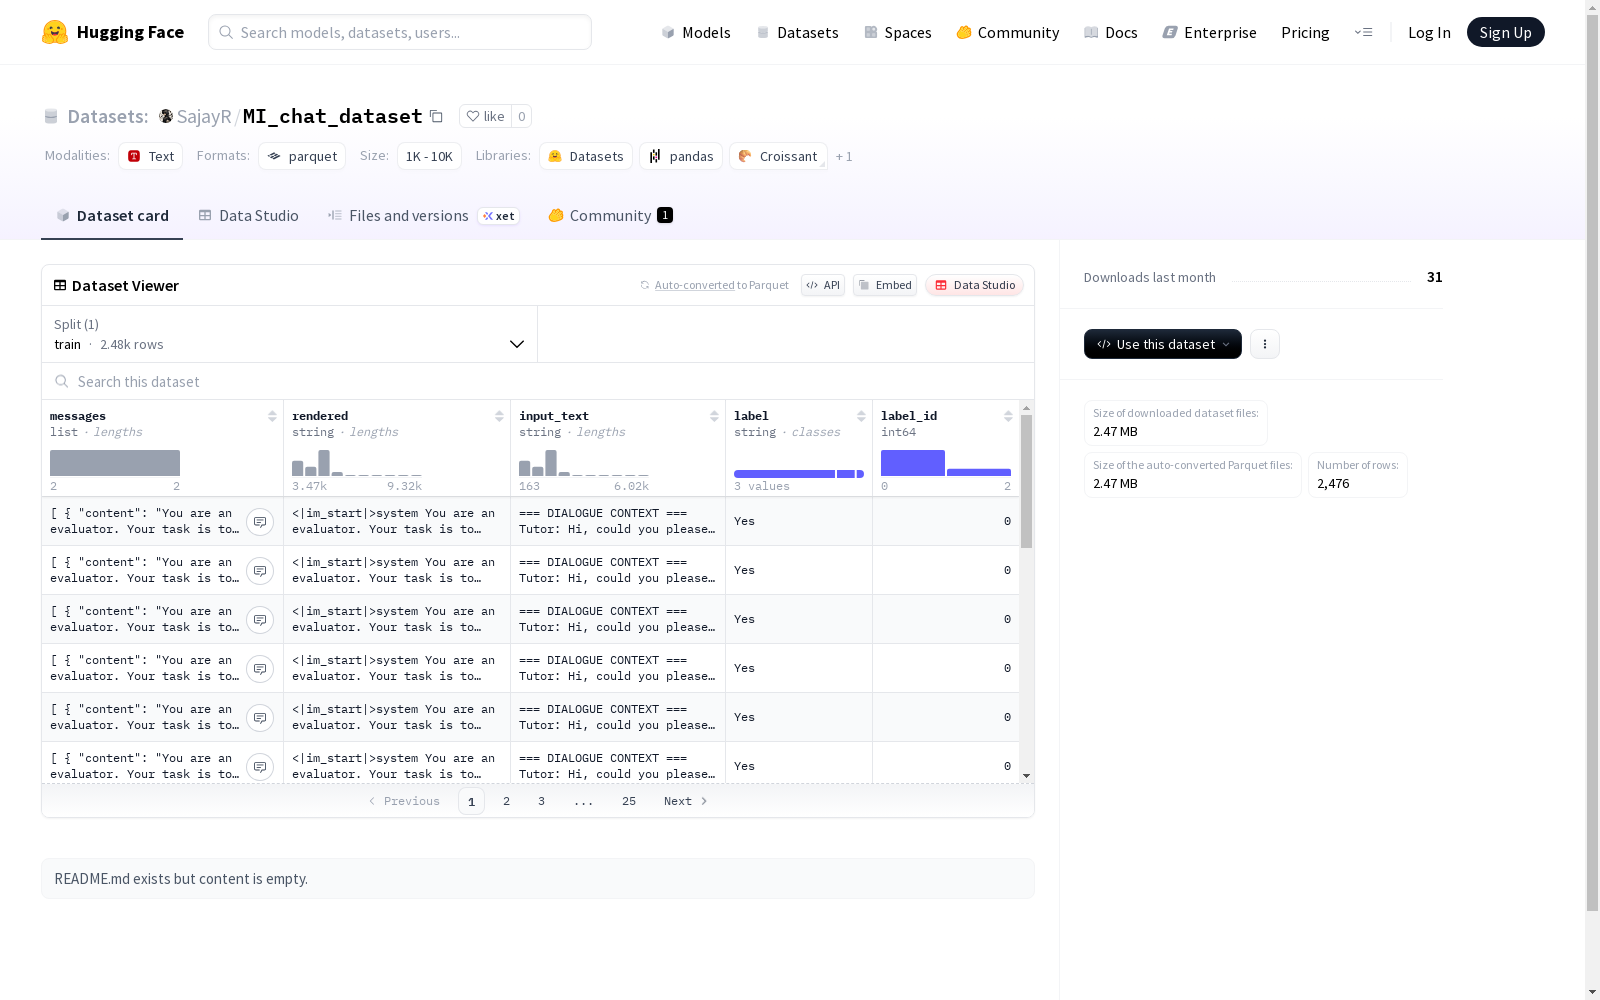The height and width of the screenshot is (1000, 1600).
Task: Click the Datasets icon beside the title
Action: click(51, 116)
